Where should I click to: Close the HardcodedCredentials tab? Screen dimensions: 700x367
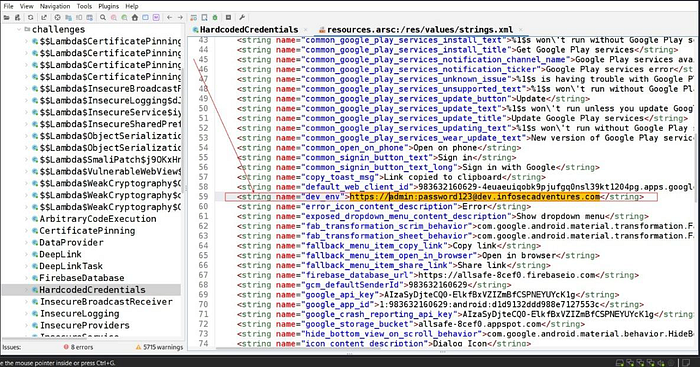(x=306, y=30)
